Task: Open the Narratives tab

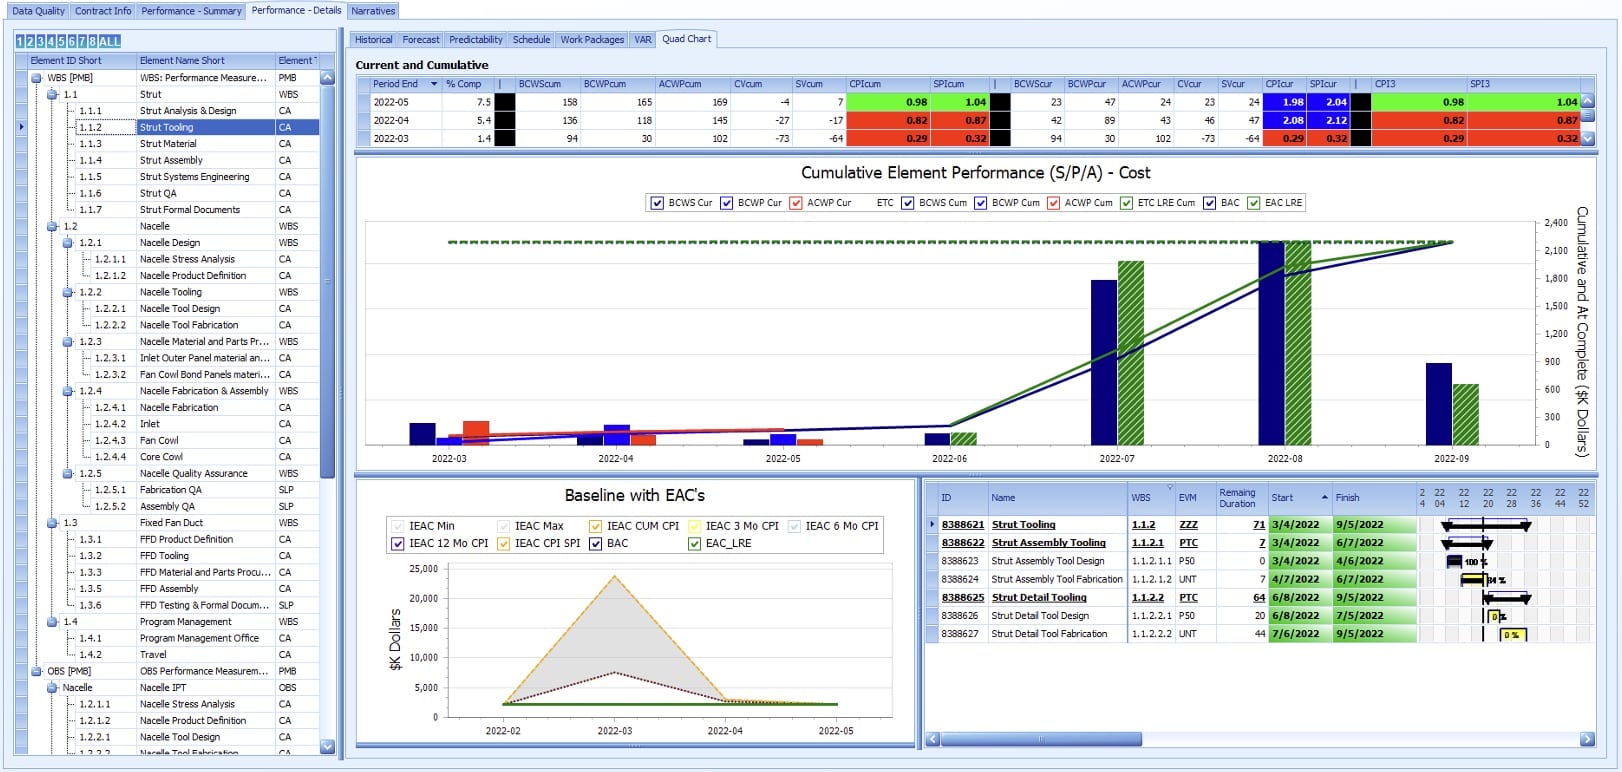Action: [x=373, y=11]
